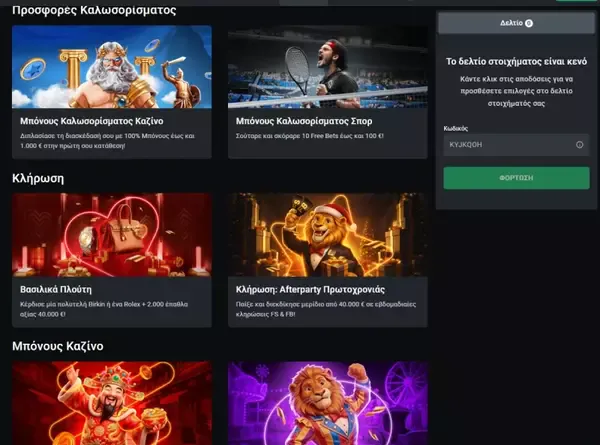Open the Δελτίο bet slip tab

tap(516, 23)
